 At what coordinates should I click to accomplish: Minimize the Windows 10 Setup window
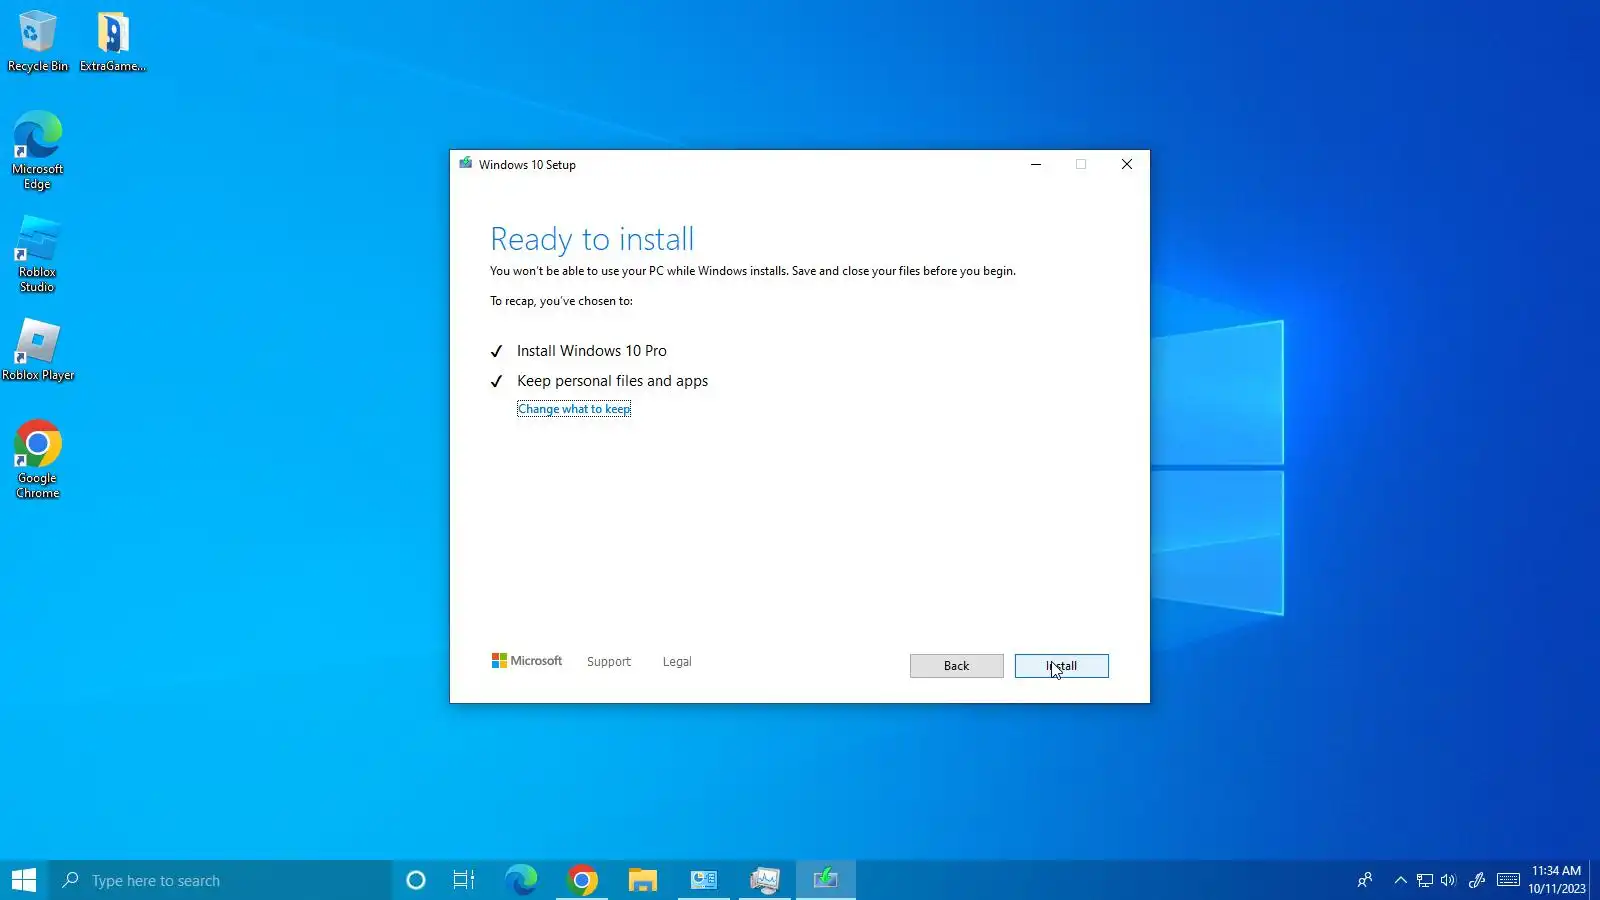tap(1036, 164)
